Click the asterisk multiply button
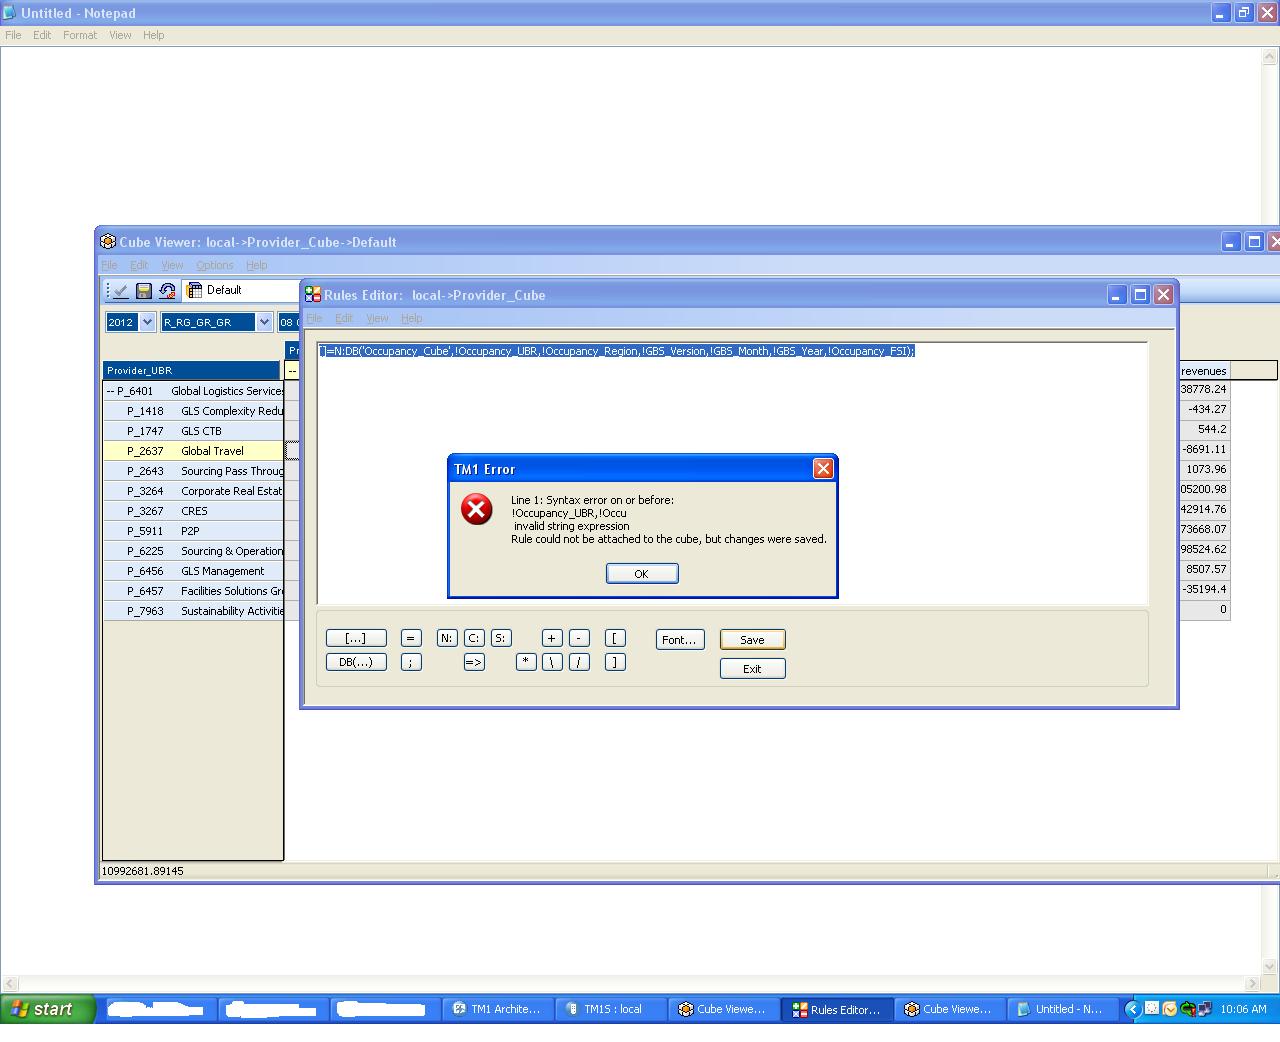This screenshot has width=1280, height=1042. tap(526, 662)
